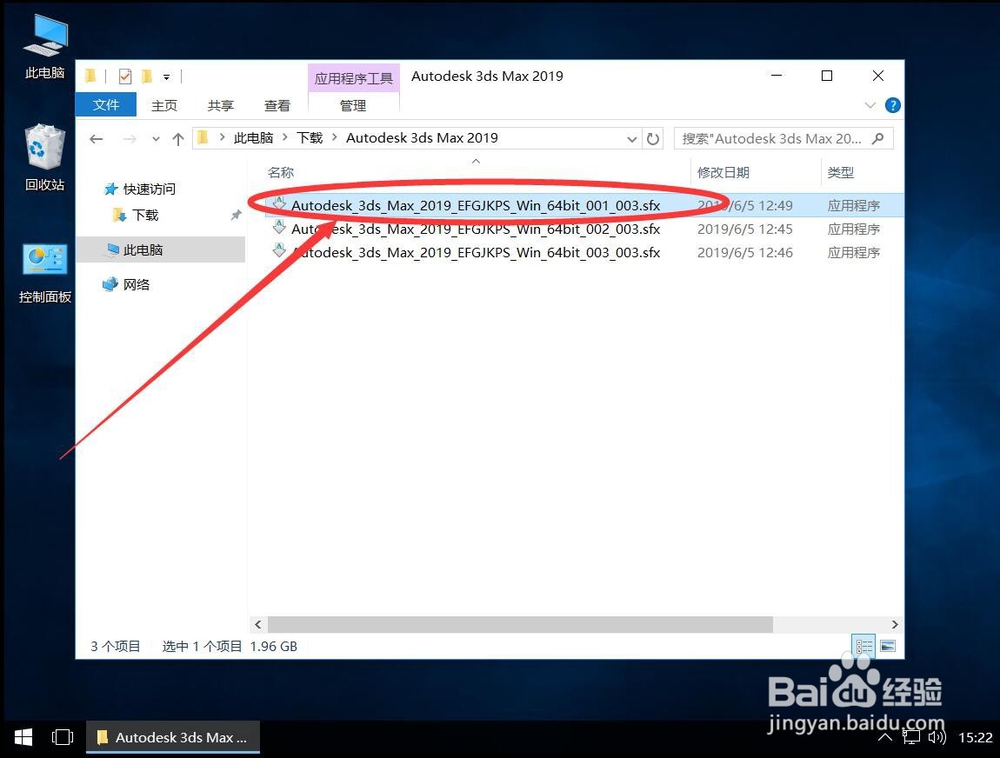This screenshot has width=1000, height=758.
Task: Click 下载 in the address breadcrumb
Action: [x=310, y=138]
